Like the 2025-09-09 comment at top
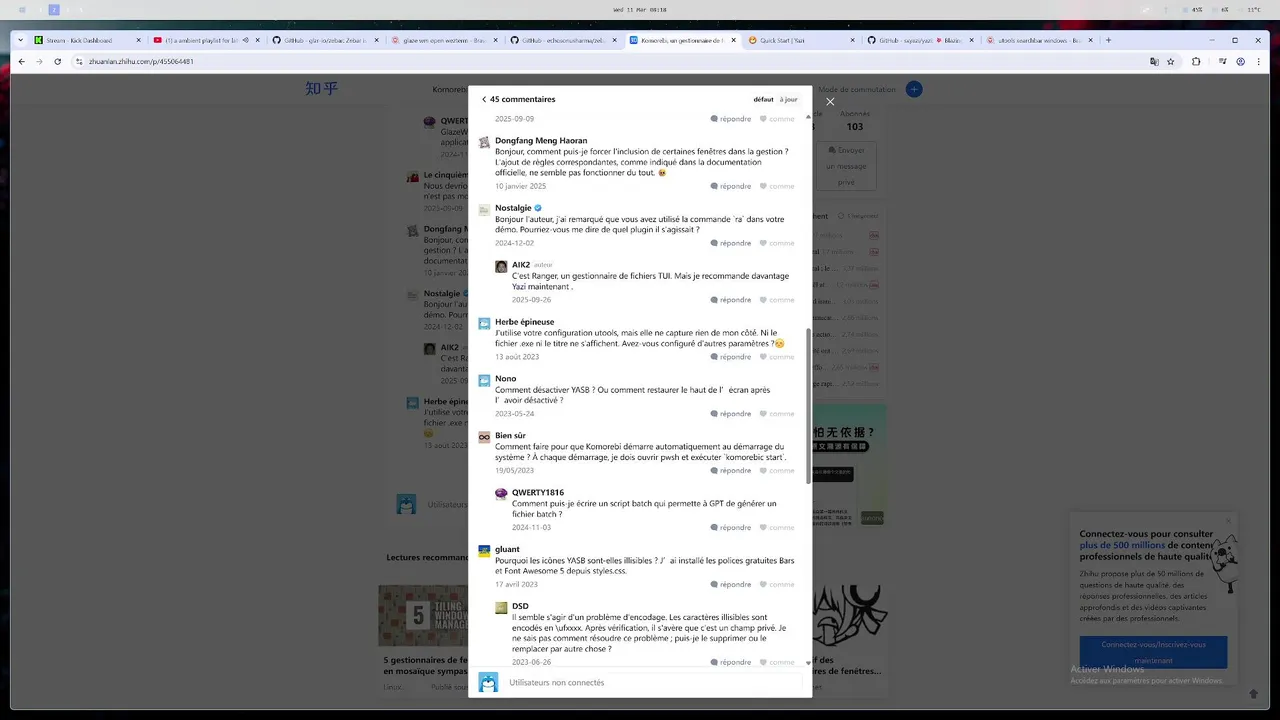 777,119
